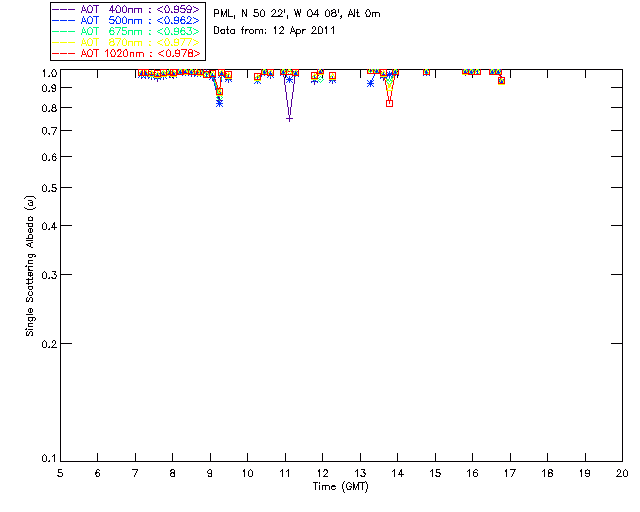This screenshot has width=640, height=512.
Task: Click the x-axis tick label 10
Action: 247,473
